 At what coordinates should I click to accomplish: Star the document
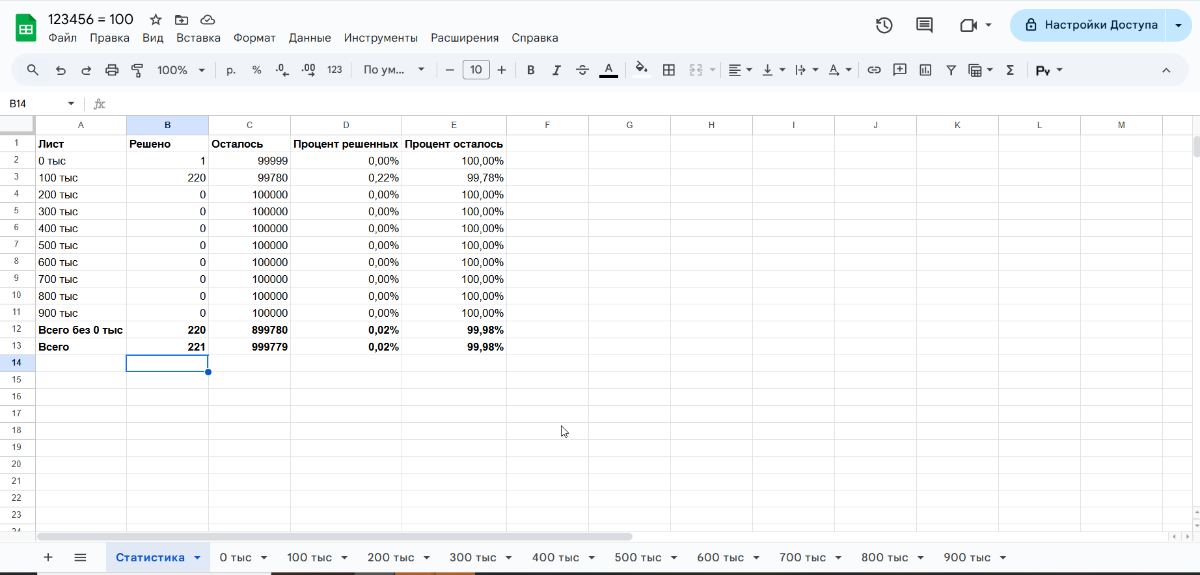pos(155,20)
